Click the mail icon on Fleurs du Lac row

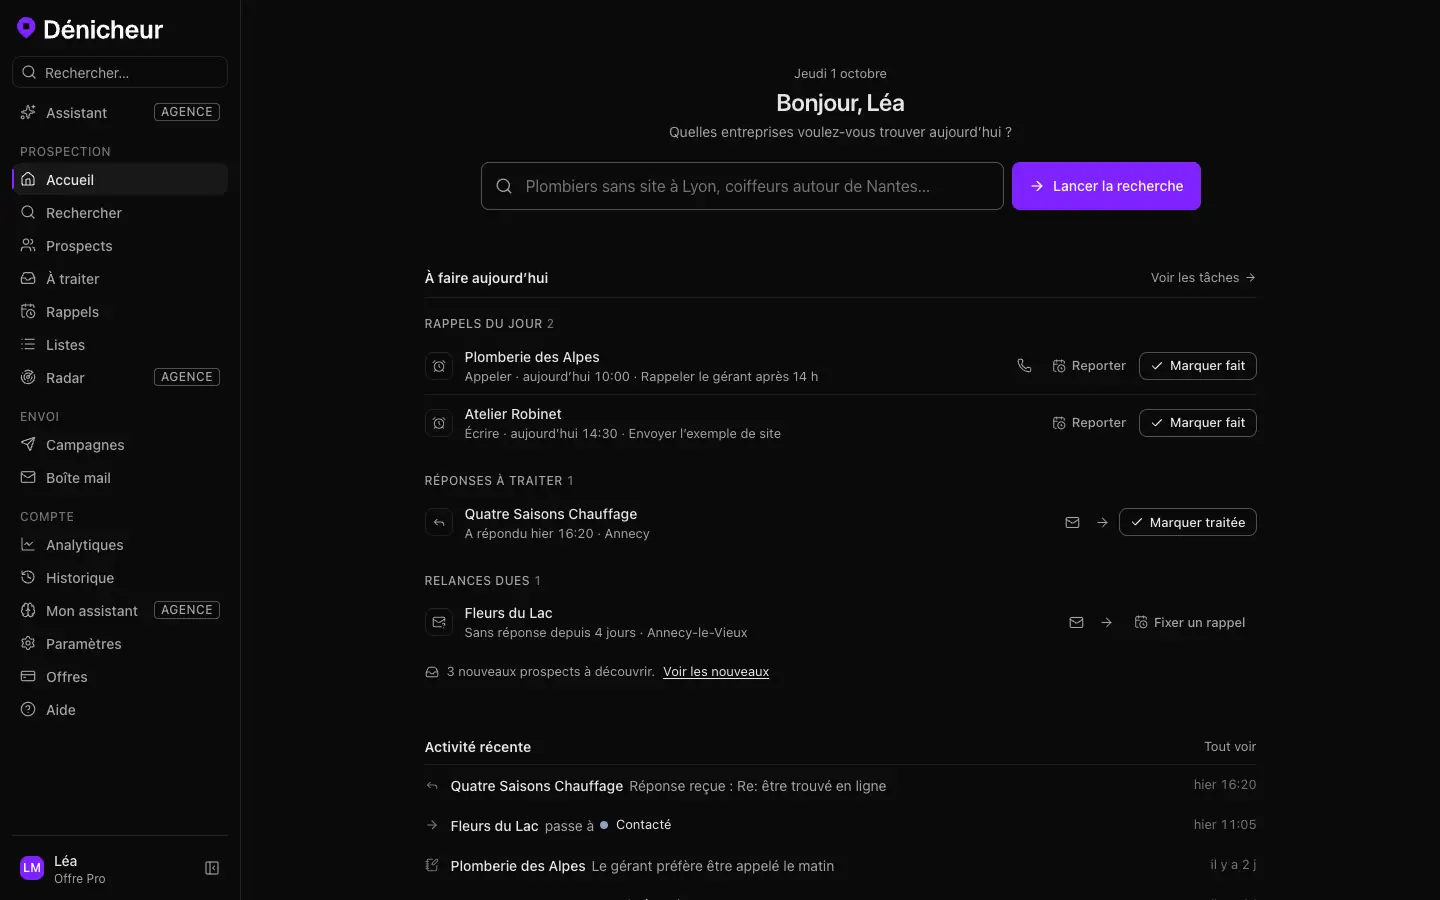[x=1076, y=622]
